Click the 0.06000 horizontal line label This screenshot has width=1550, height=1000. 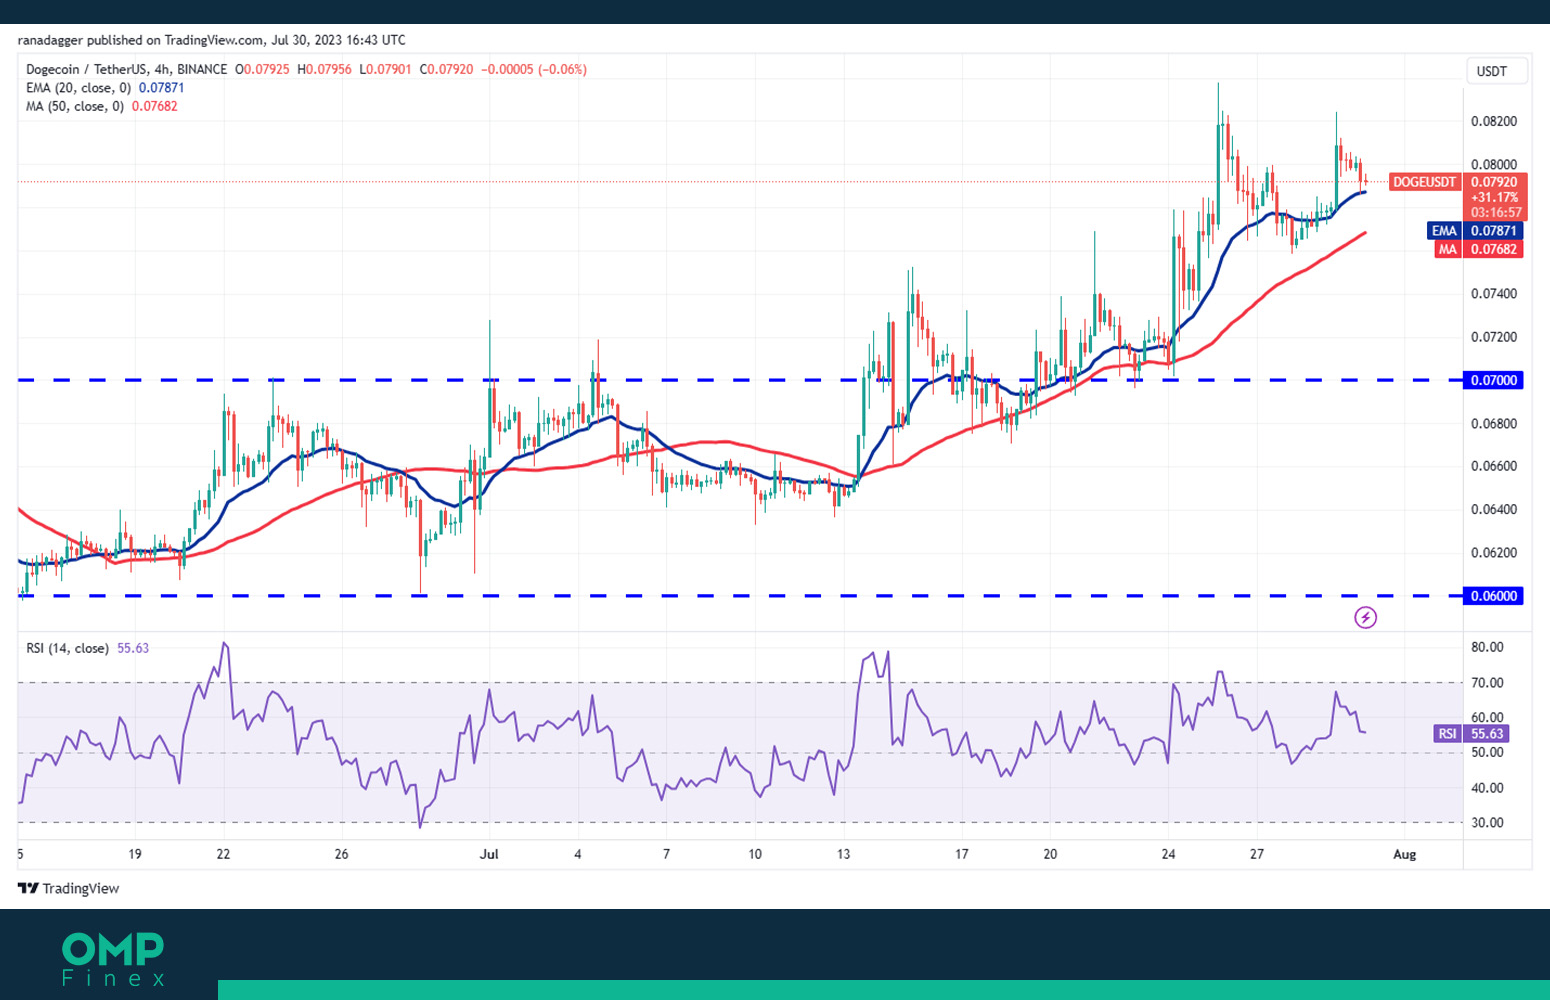tap(1493, 596)
